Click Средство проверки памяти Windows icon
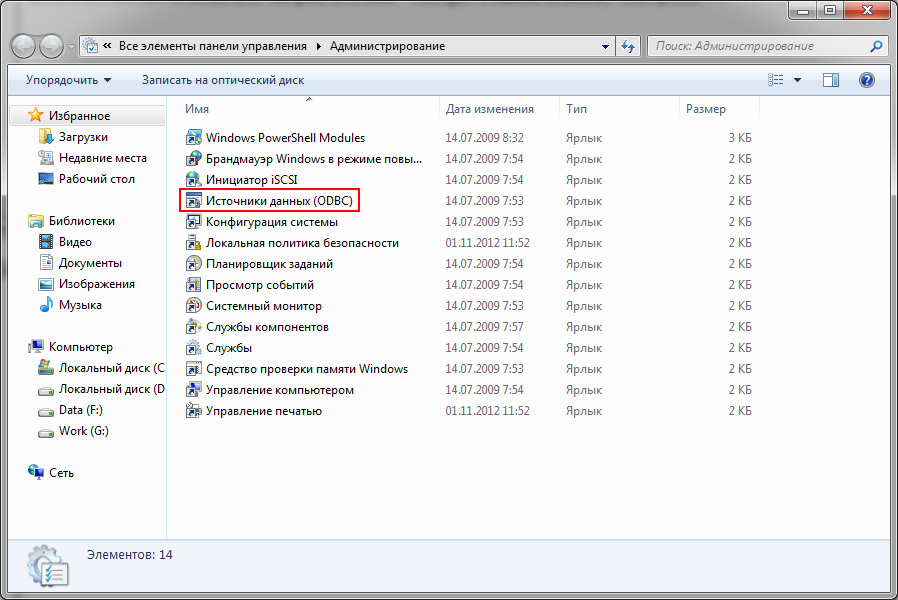898x600 pixels. click(194, 369)
